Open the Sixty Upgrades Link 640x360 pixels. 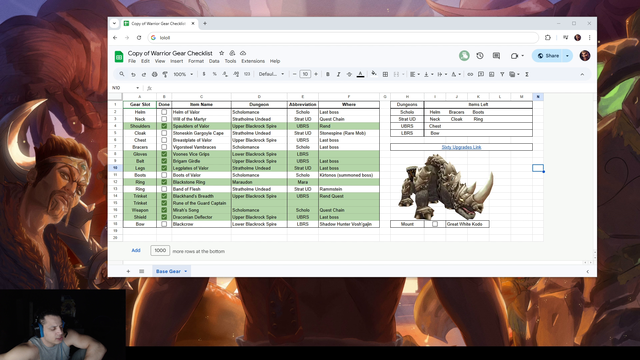(461, 147)
